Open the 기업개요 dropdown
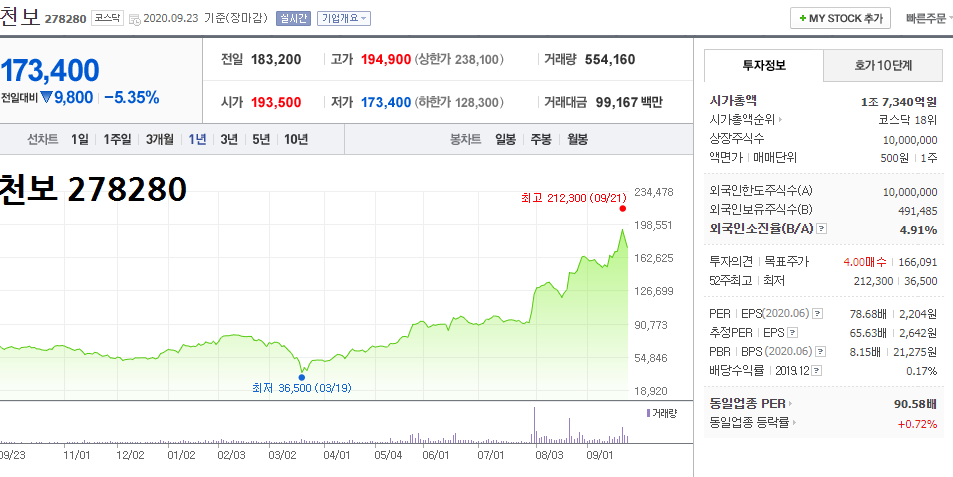This screenshot has width=953, height=477. click(343, 18)
